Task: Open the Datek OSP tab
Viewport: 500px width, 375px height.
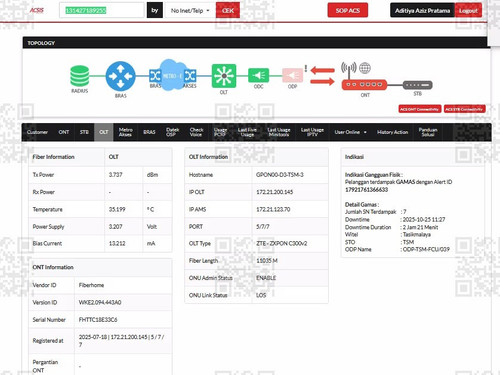Action: point(172,132)
